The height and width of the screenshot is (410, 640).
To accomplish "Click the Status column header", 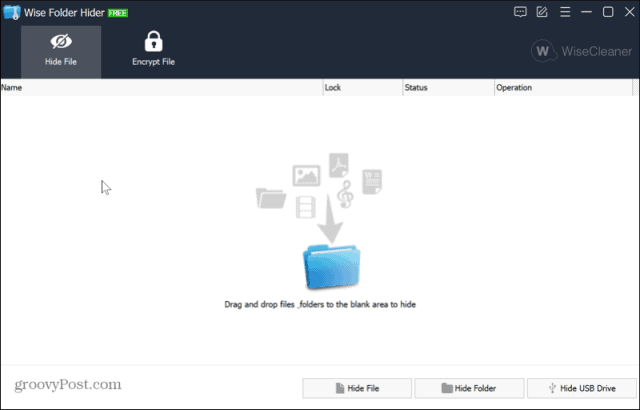I will [449, 88].
